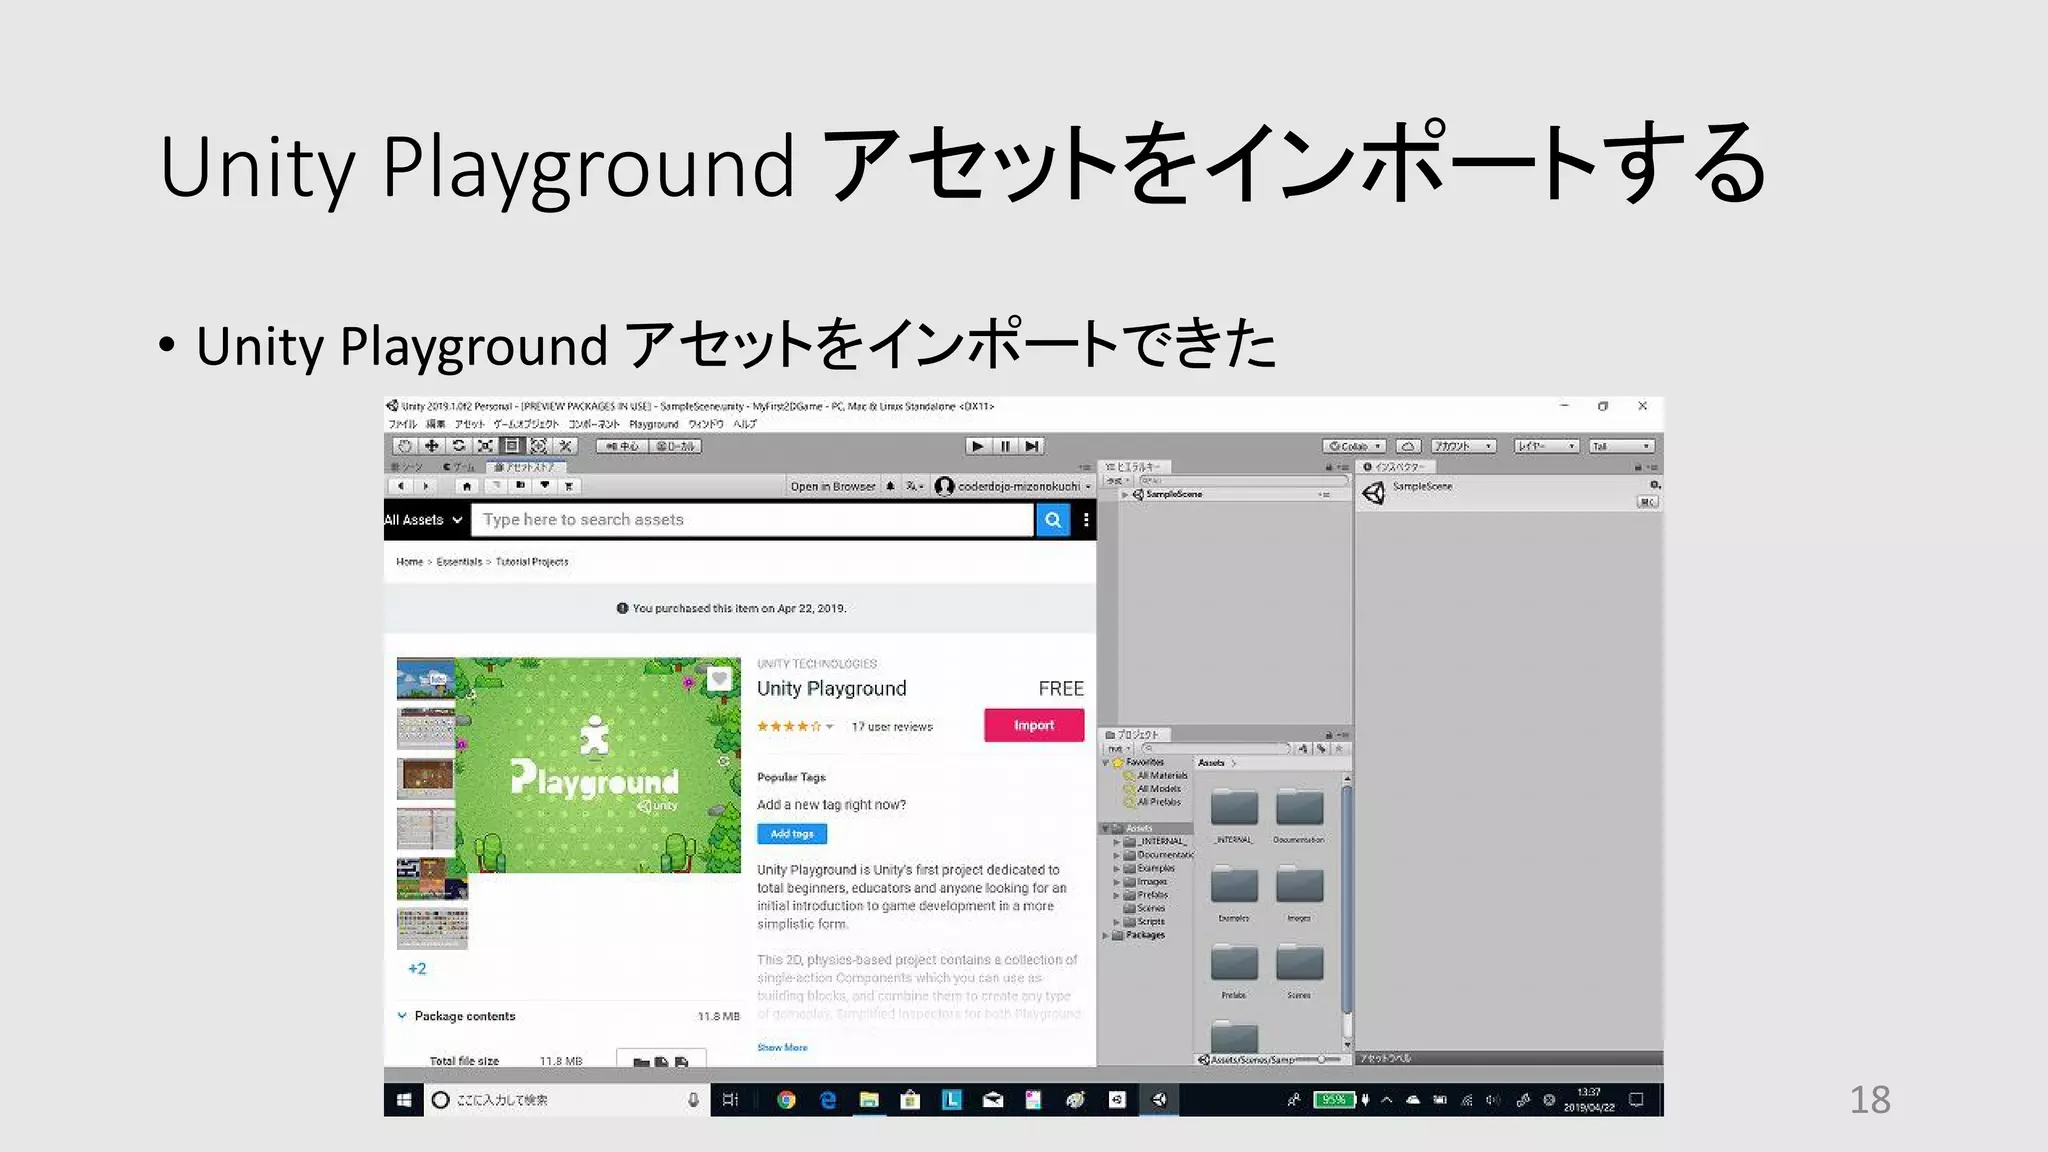The height and width of the screenshot is (1152, 2048).
Task: Open the language selection dropdown
Action: tap(914, 486)
